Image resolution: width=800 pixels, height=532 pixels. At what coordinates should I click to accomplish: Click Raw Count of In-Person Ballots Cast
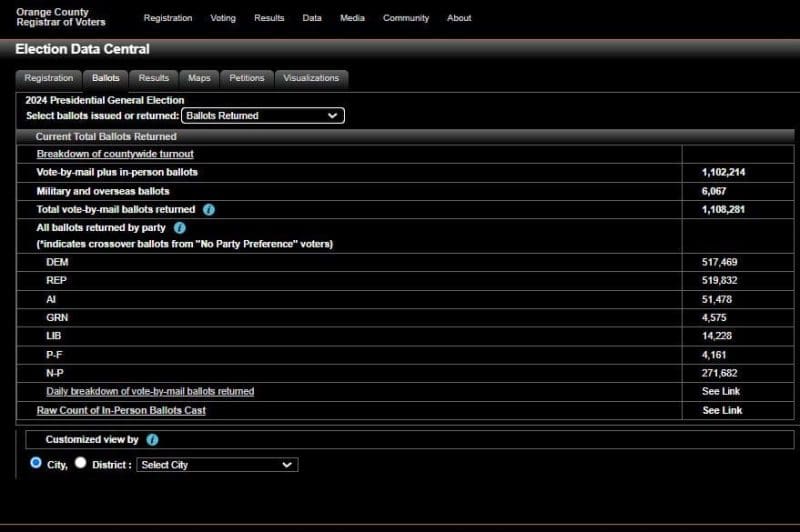[121, 410]
